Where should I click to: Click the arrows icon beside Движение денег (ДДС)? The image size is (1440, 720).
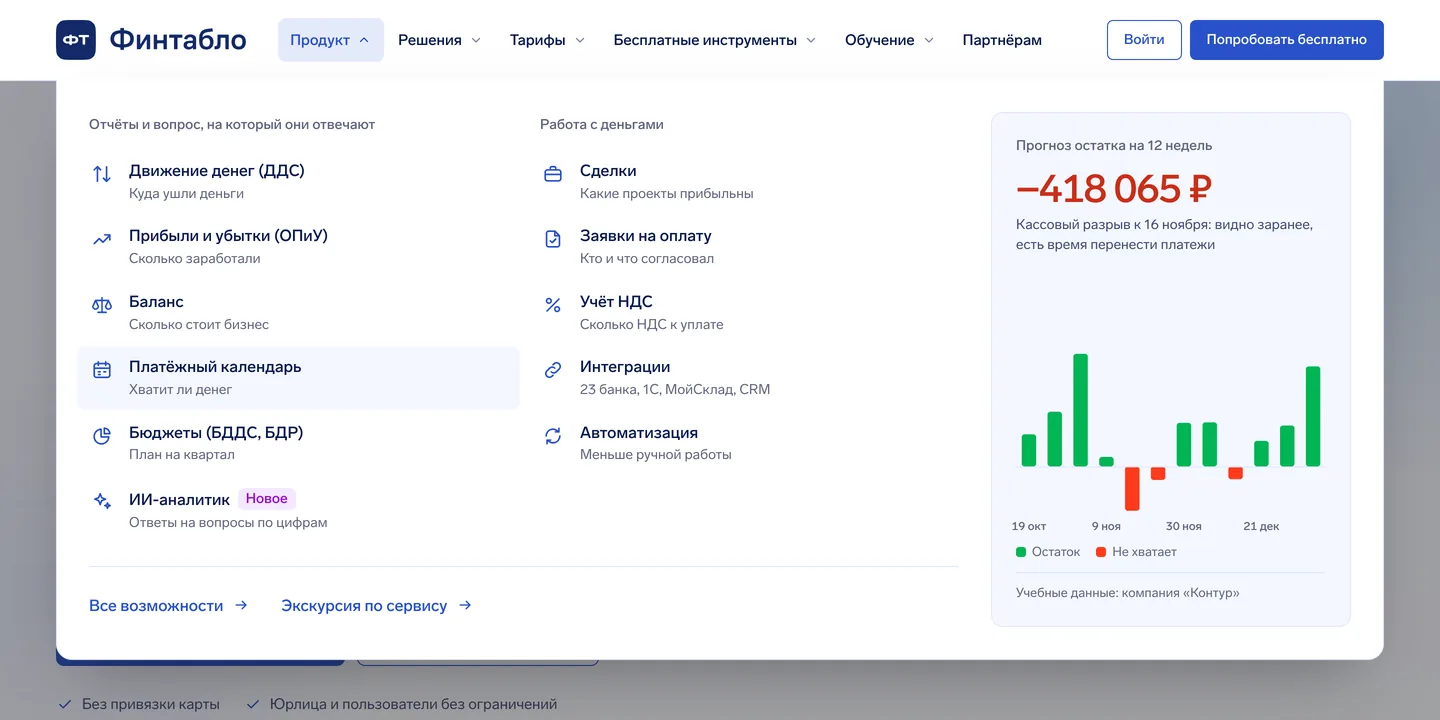(102, 174)
